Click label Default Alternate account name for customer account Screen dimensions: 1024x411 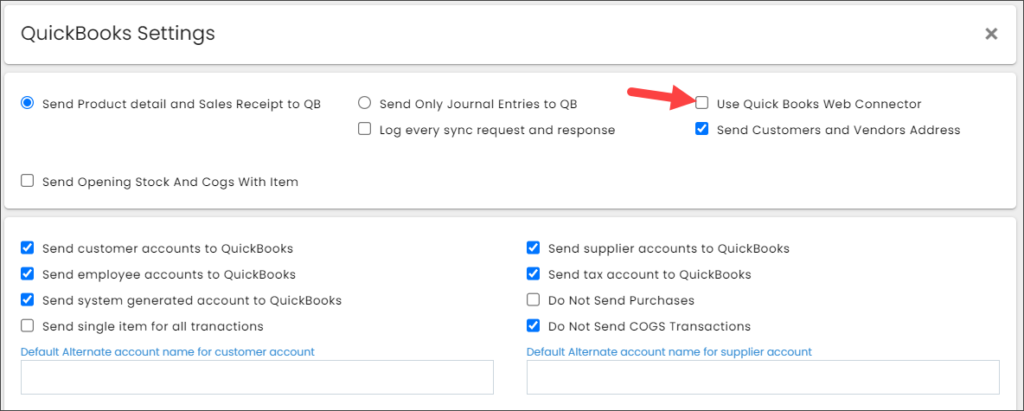168,352
